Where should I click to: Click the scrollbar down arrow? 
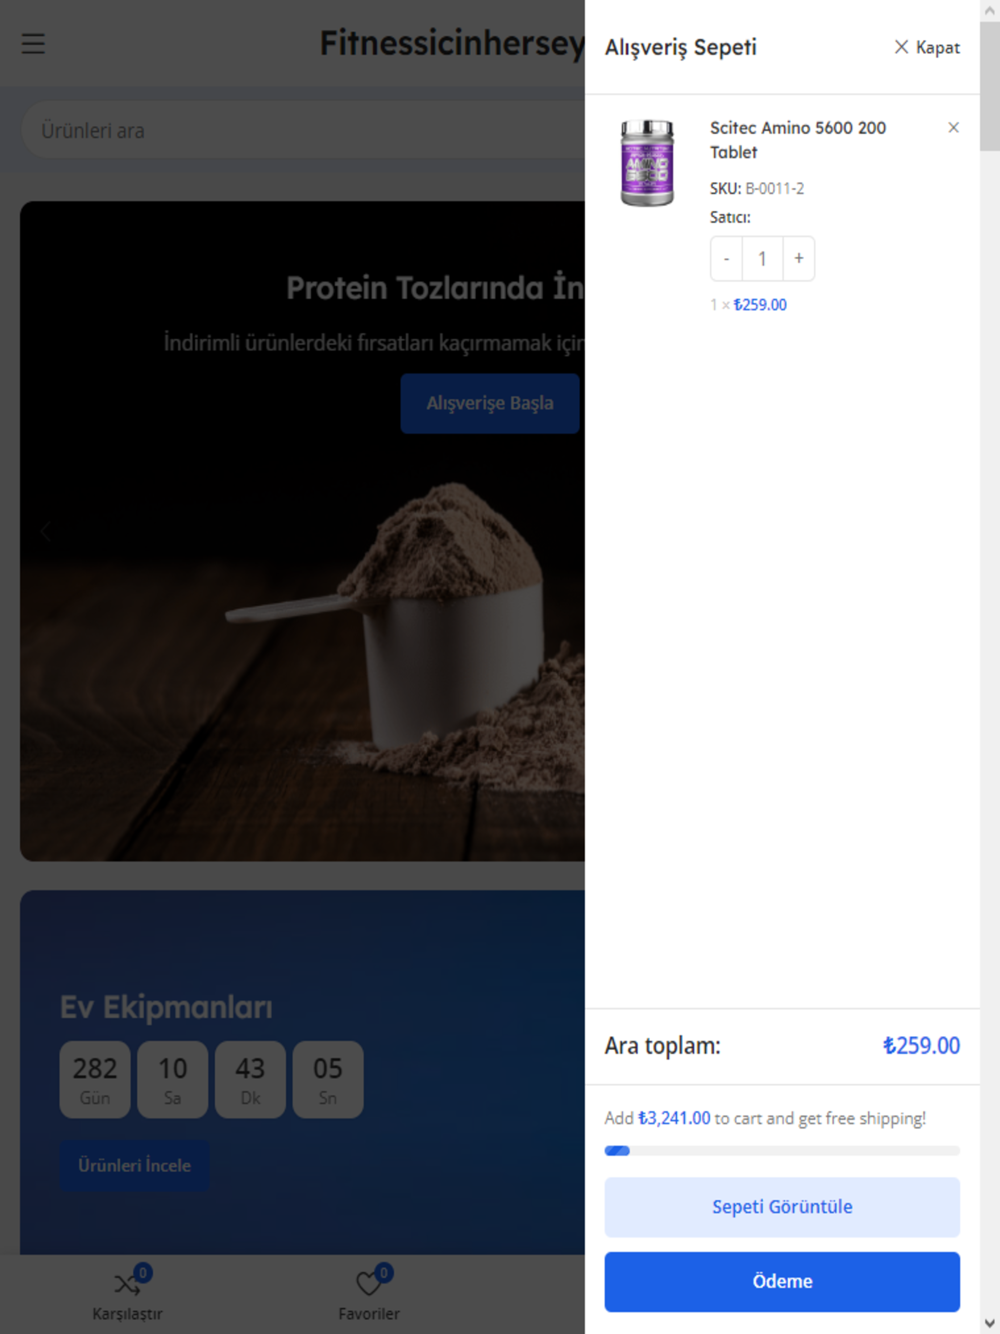(x=990, y=1324)
